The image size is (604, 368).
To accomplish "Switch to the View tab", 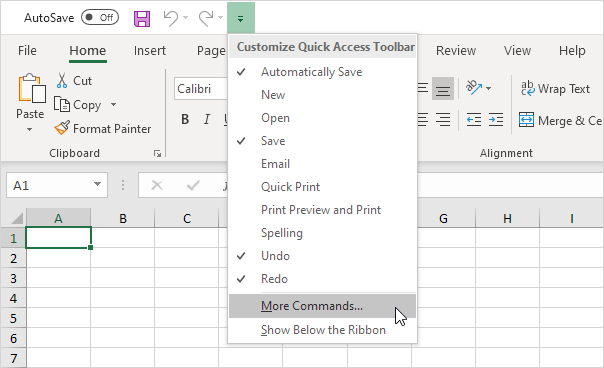I will click(517, 50).
